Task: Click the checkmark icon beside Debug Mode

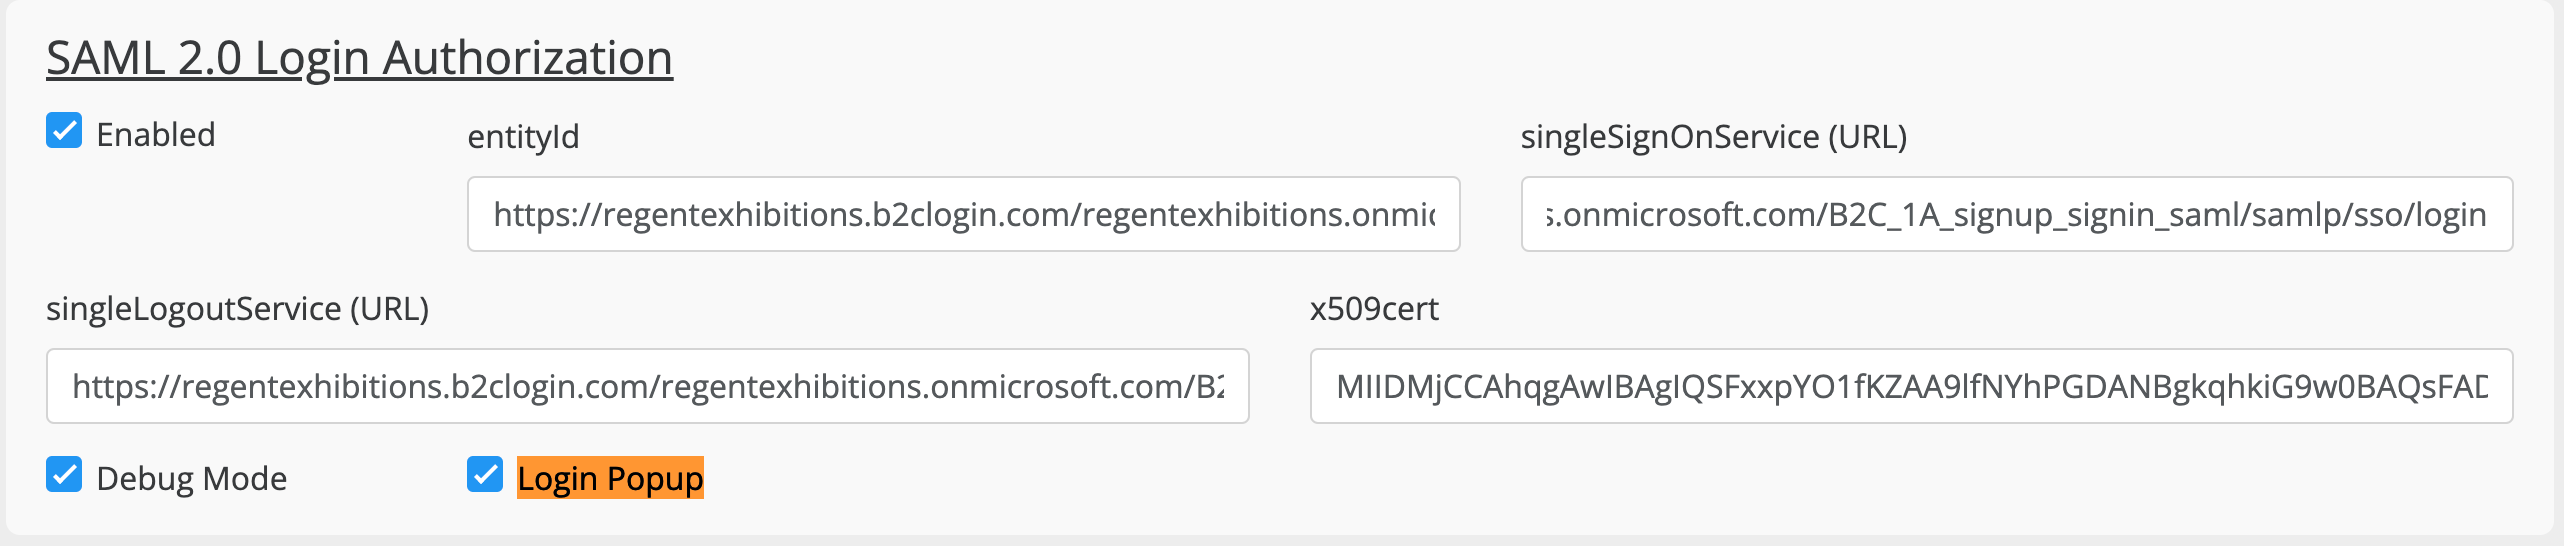Action: (64, 475)
